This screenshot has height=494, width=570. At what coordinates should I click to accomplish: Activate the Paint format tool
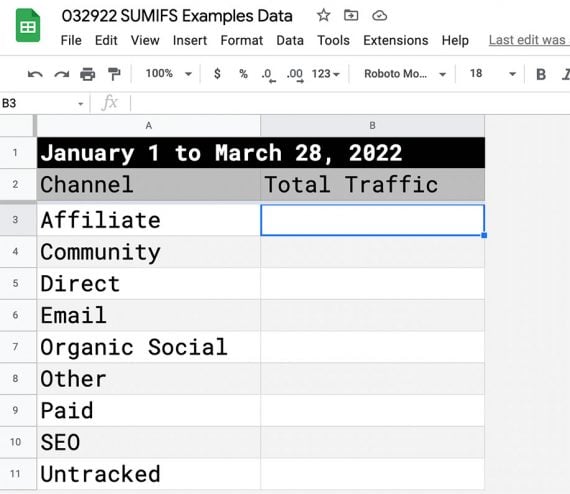pos(114,74)
